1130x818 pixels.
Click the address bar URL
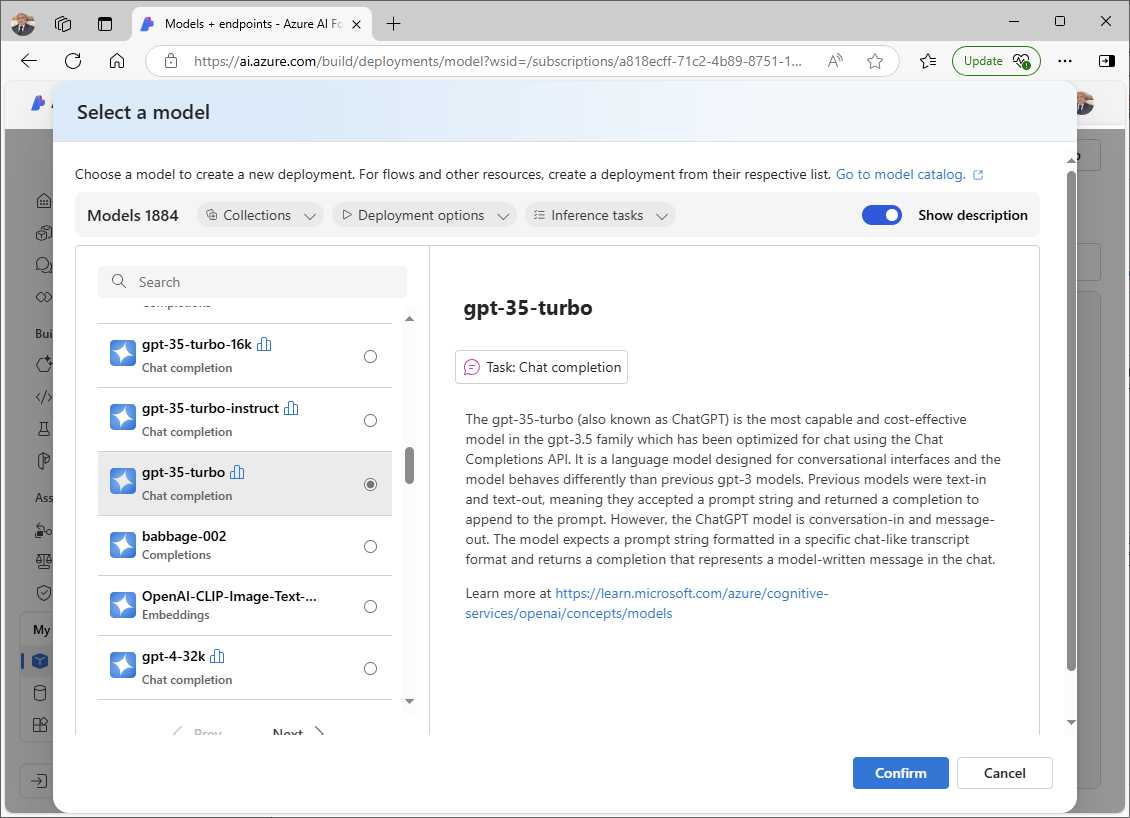[x=497, y=61]
